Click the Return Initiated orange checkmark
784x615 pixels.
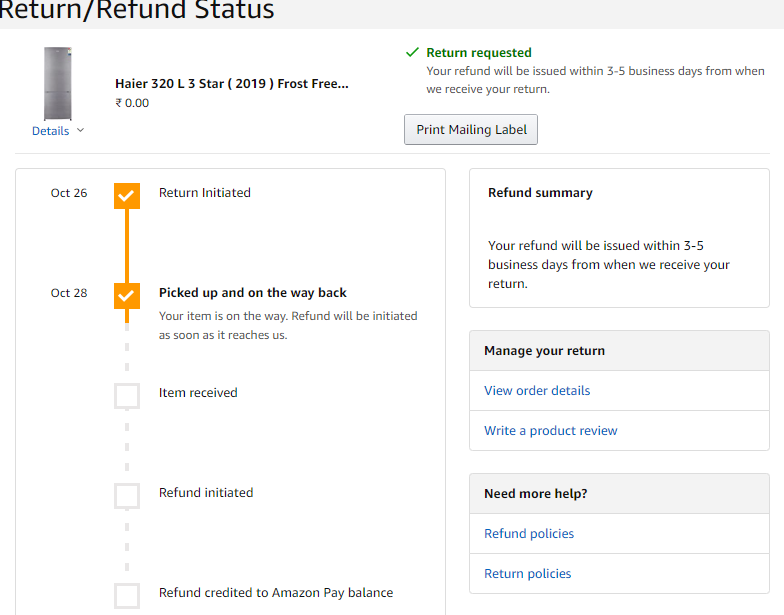127,196
